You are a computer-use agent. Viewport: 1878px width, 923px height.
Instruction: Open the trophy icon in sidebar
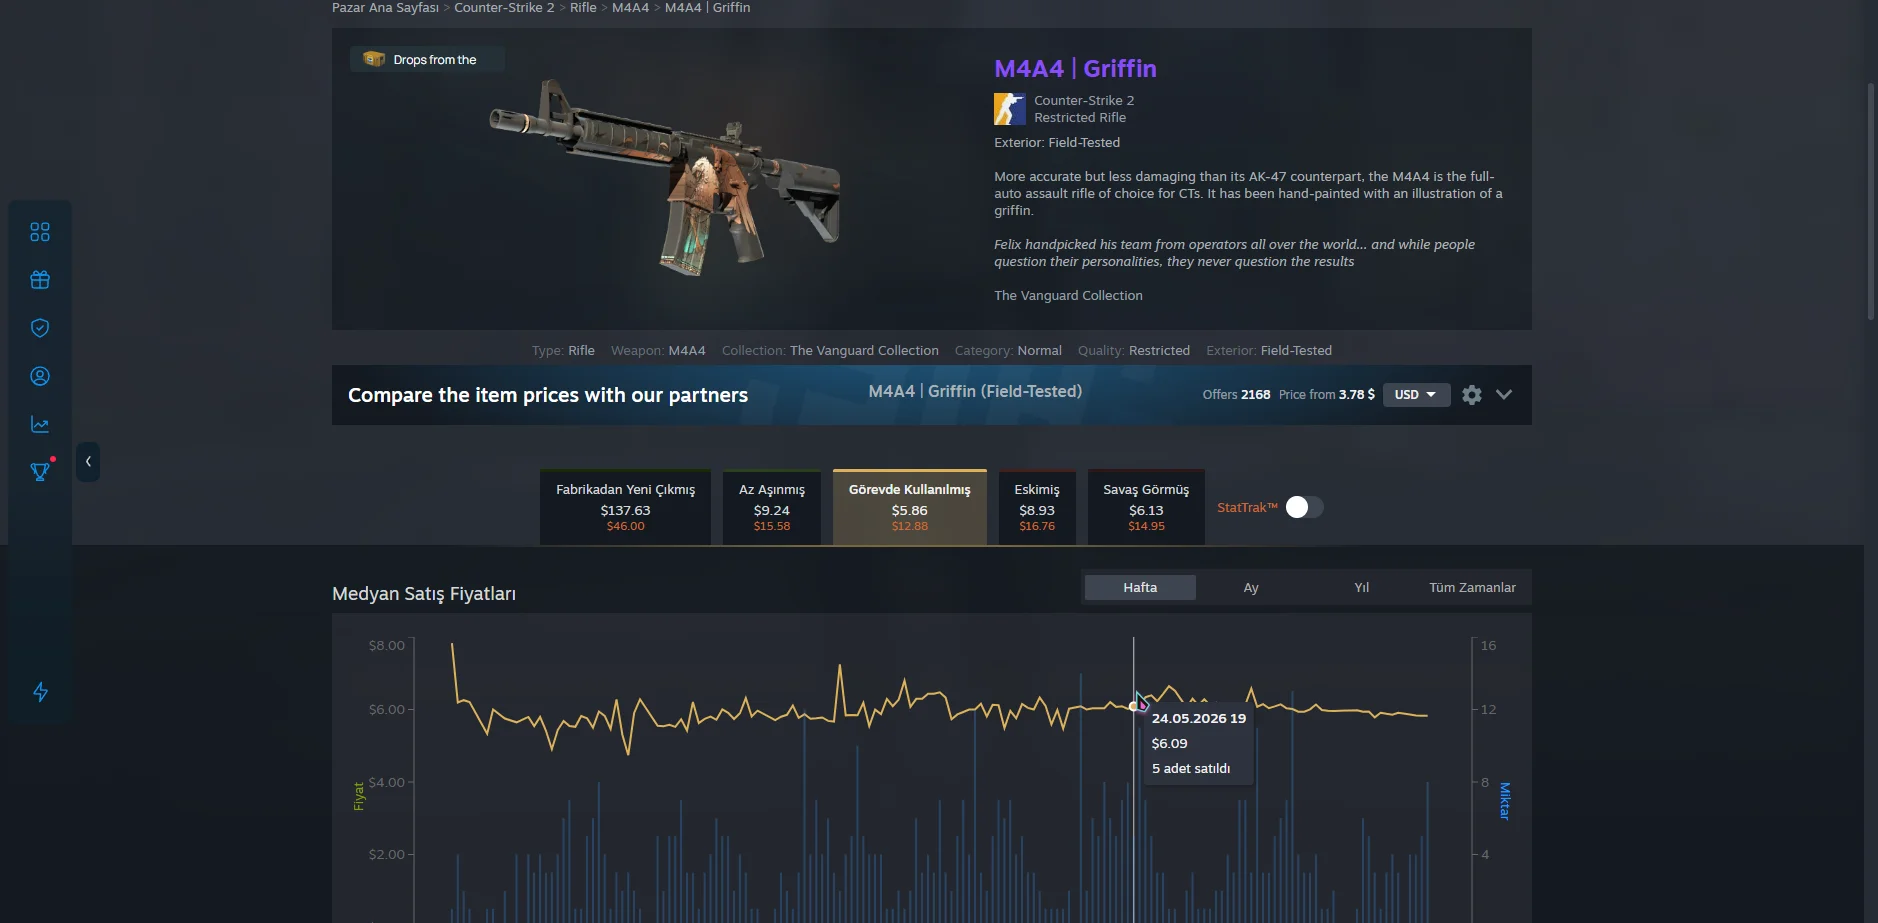coord(40,471)
